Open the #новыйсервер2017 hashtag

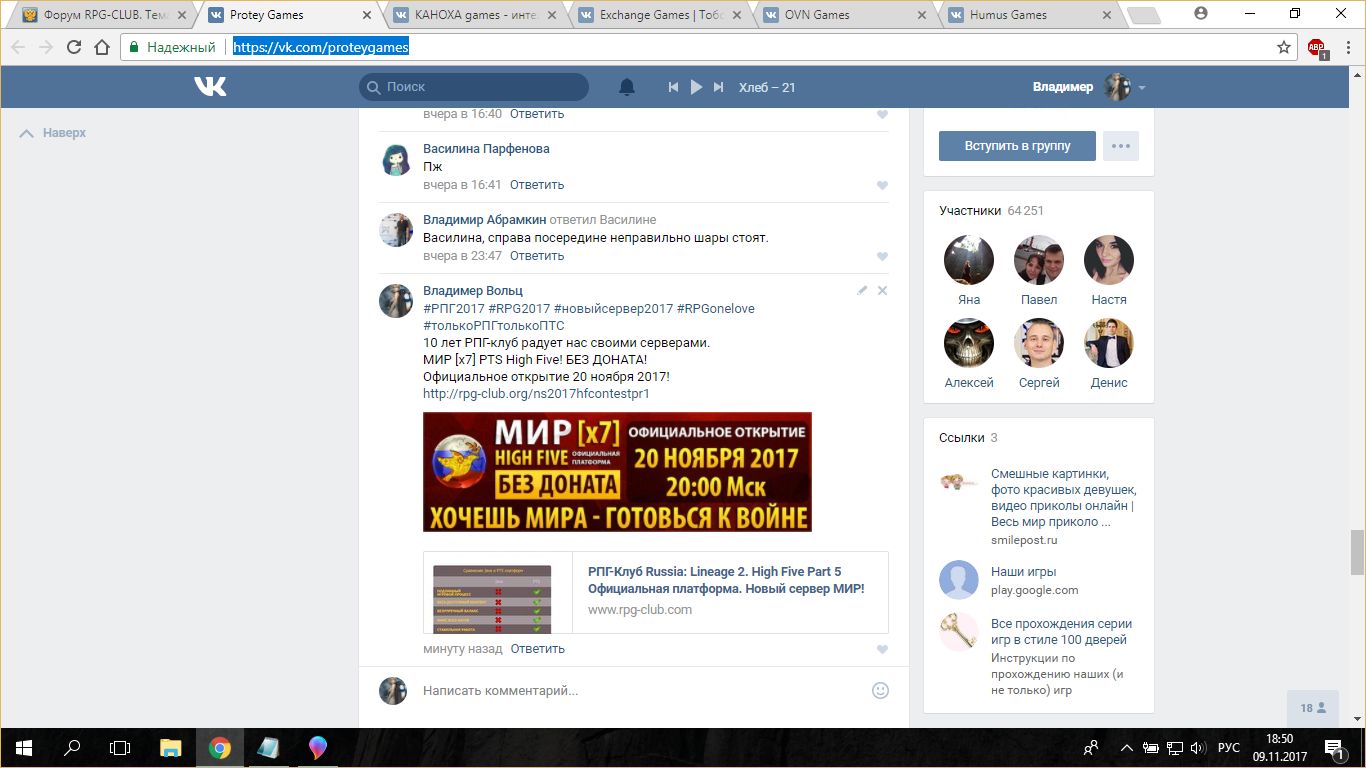coord(613,309)
